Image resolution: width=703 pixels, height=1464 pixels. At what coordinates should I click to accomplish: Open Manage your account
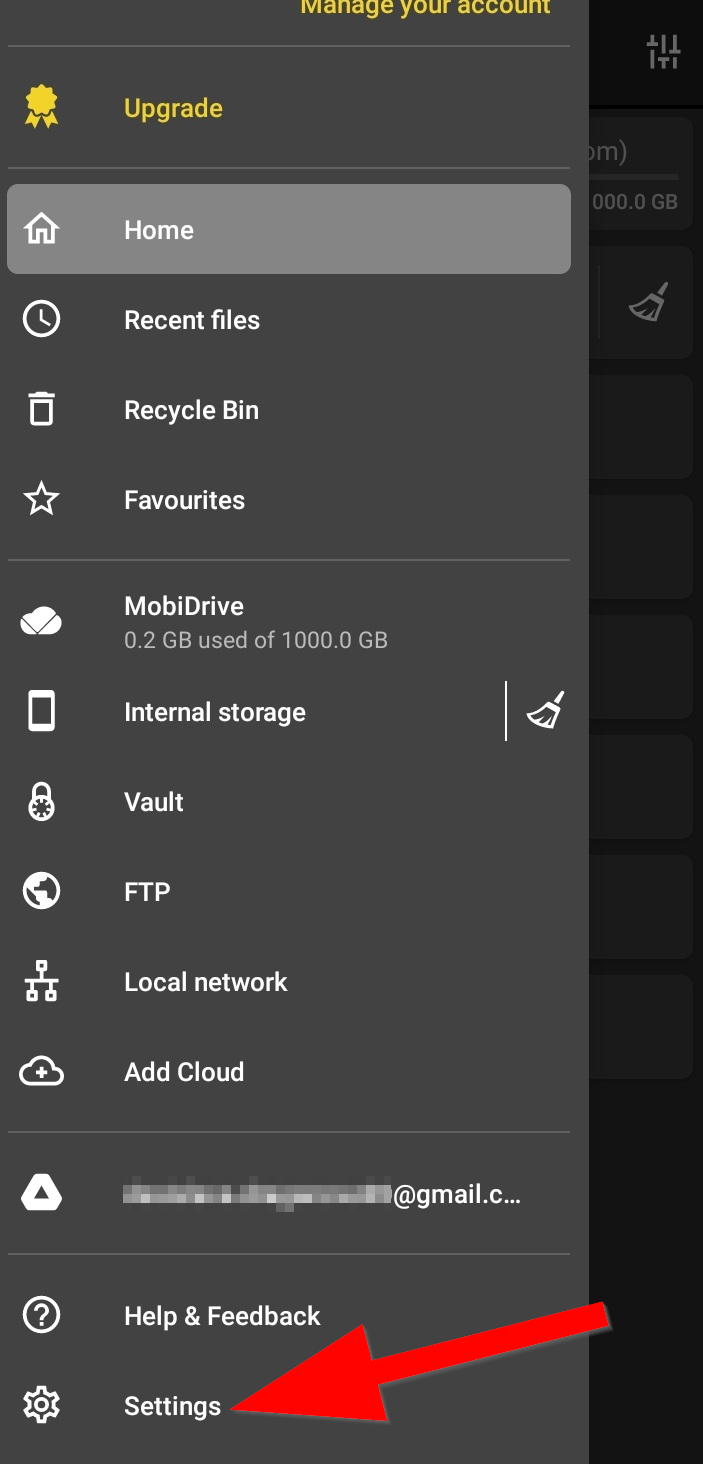click(426, 8)
